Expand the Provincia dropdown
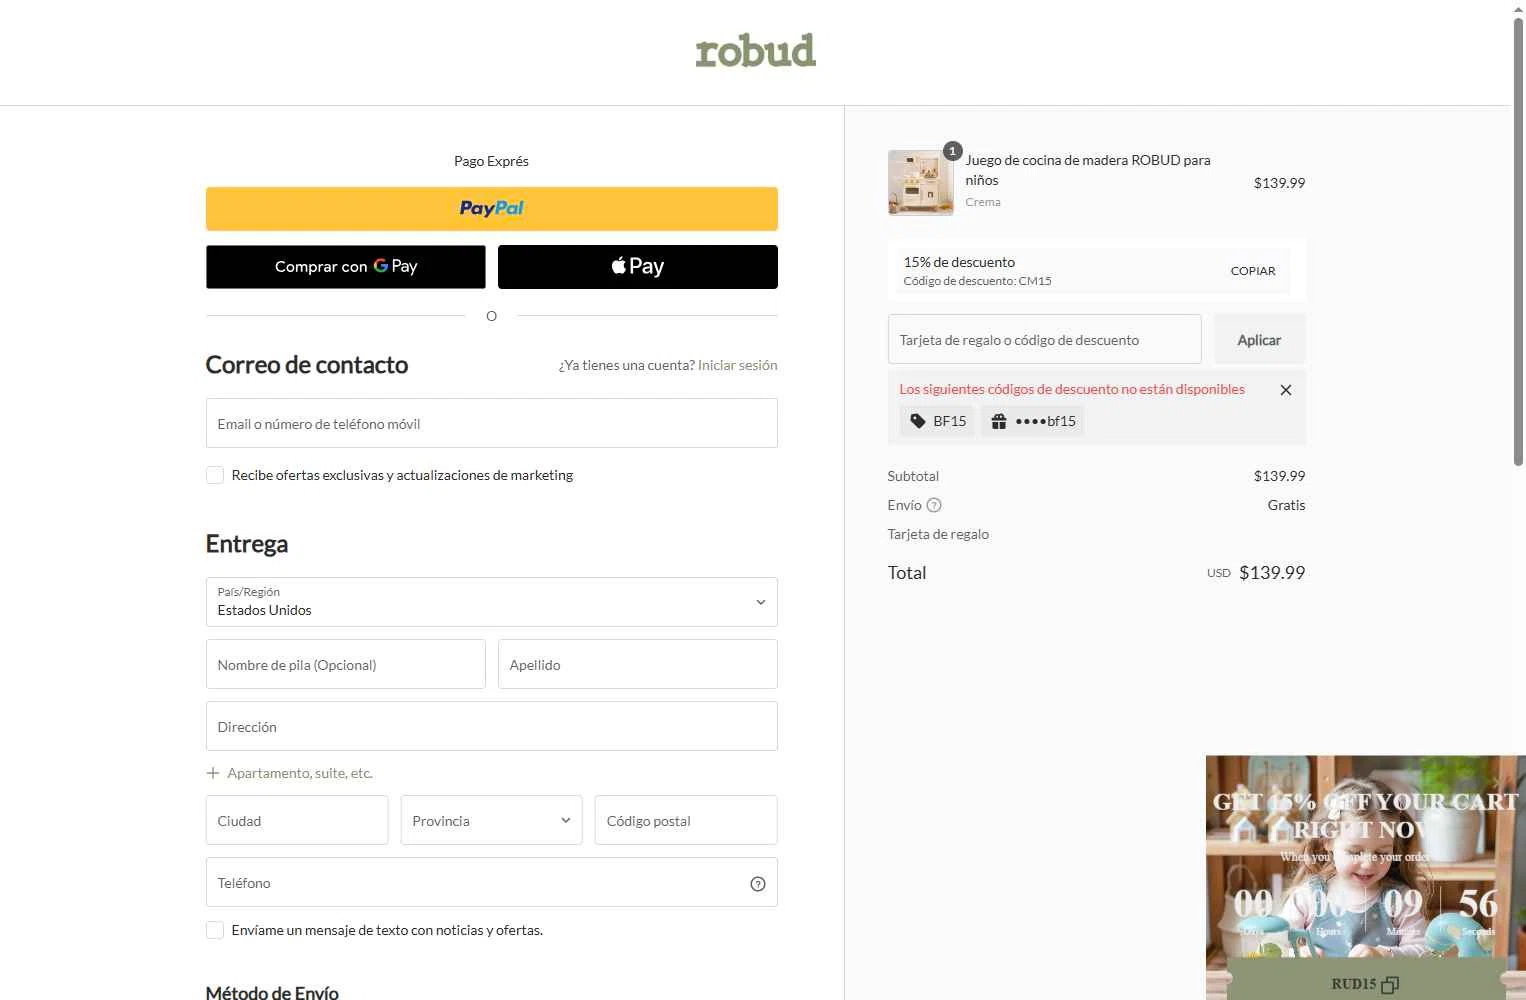 (491, 820)
